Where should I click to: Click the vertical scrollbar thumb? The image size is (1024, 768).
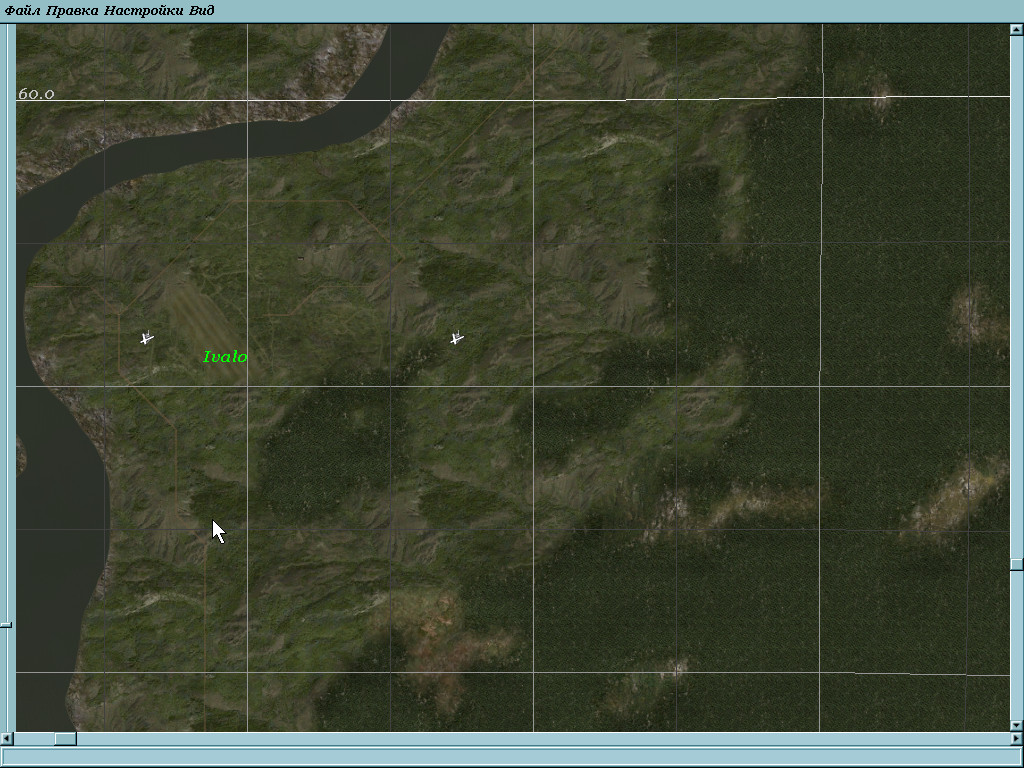click(x=1017, y=564)
